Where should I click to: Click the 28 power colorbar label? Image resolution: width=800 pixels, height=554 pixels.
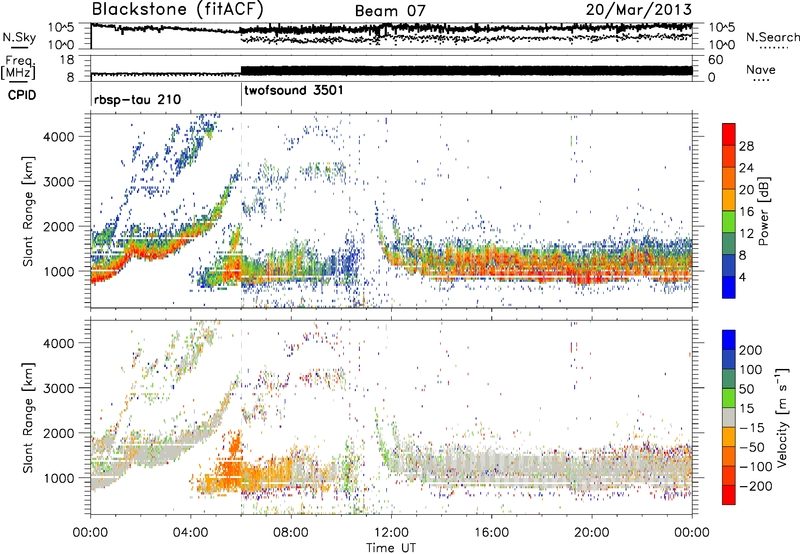tap(746, 146)
